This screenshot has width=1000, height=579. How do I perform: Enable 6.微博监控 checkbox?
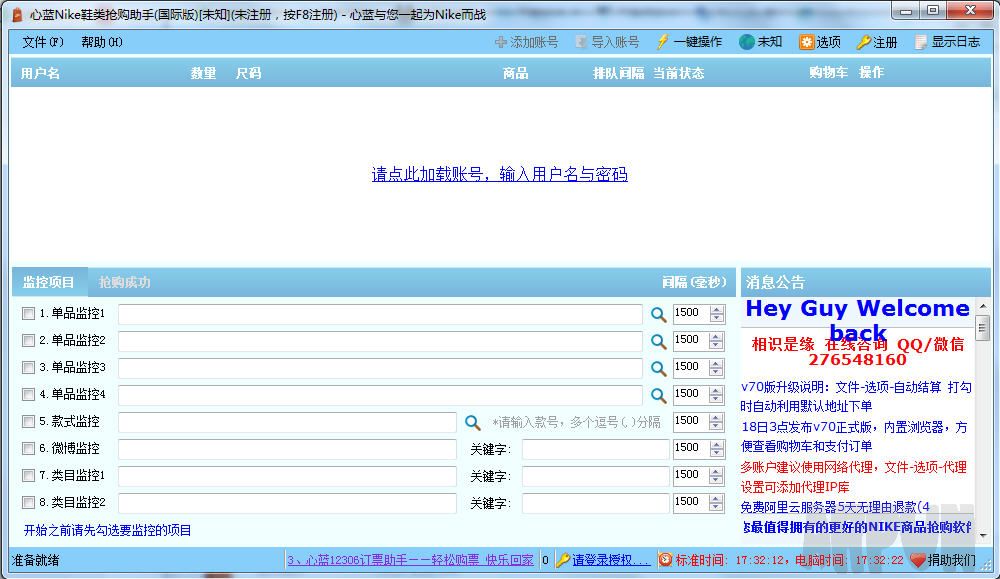[28, 448]
